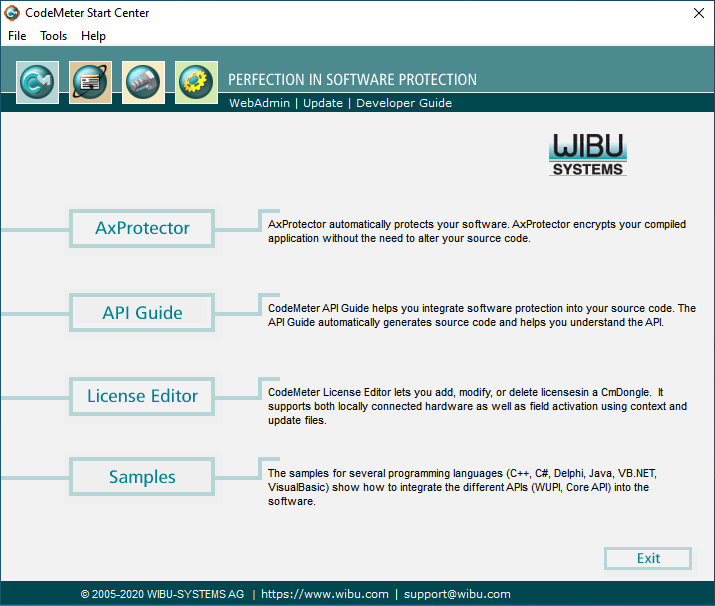This screenshot has height=606, width=715.
Task: Click the support@wibu.com email link
Action: click(x=457, y=594)
